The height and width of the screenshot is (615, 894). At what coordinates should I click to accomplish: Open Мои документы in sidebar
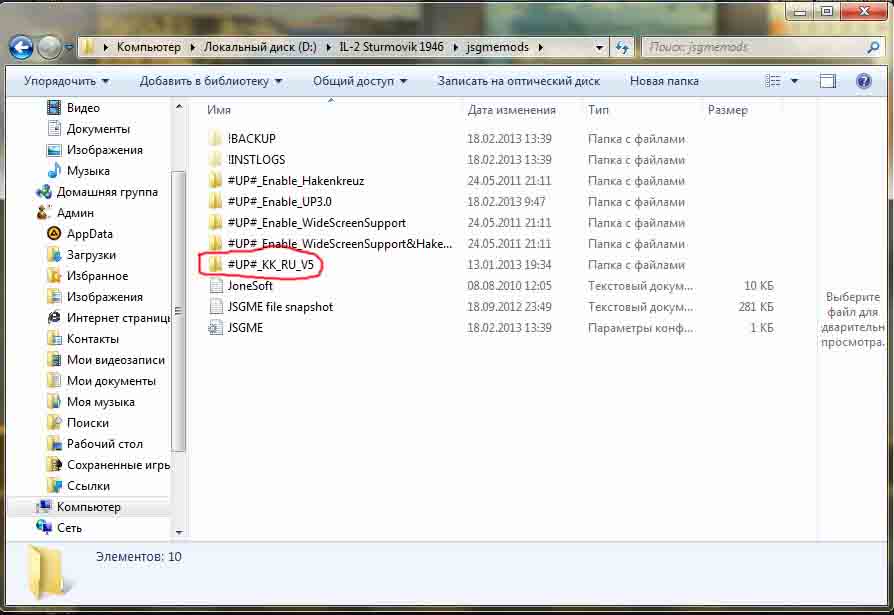[x=111, y=381]
